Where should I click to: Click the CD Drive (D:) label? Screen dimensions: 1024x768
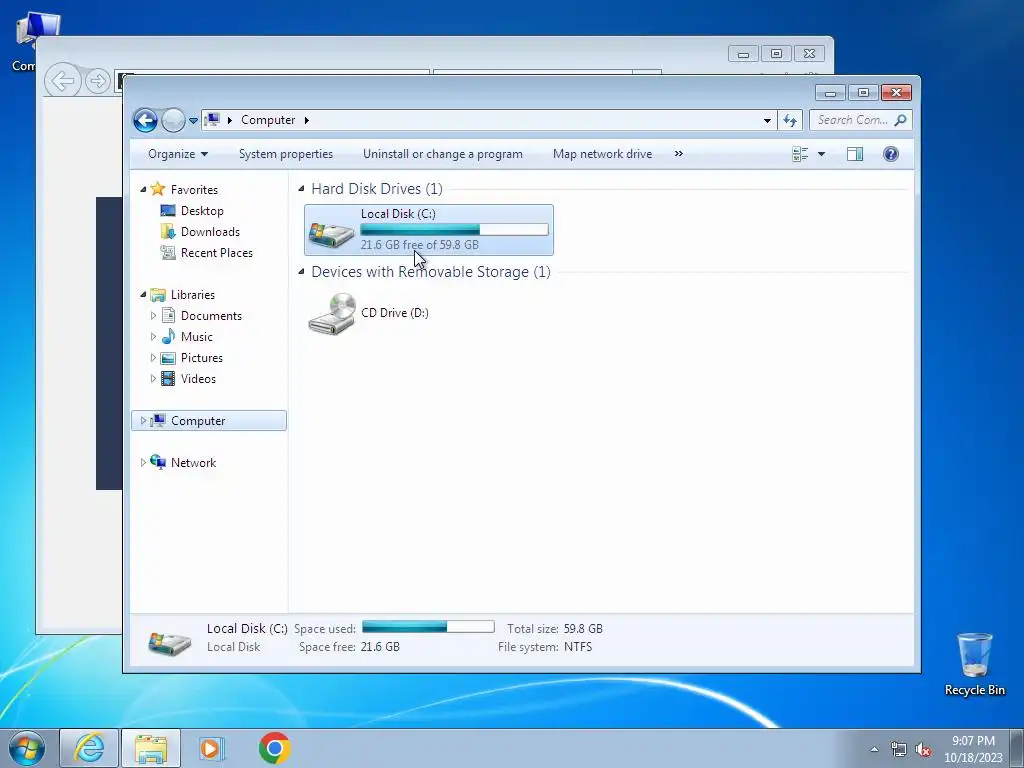pos(394,313)
